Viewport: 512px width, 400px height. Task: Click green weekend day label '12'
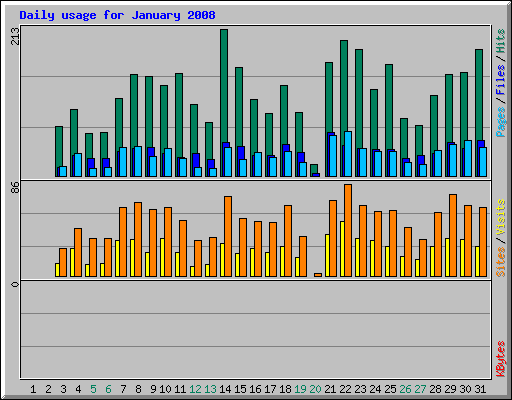pyautogui.click(x=195, y=389)
